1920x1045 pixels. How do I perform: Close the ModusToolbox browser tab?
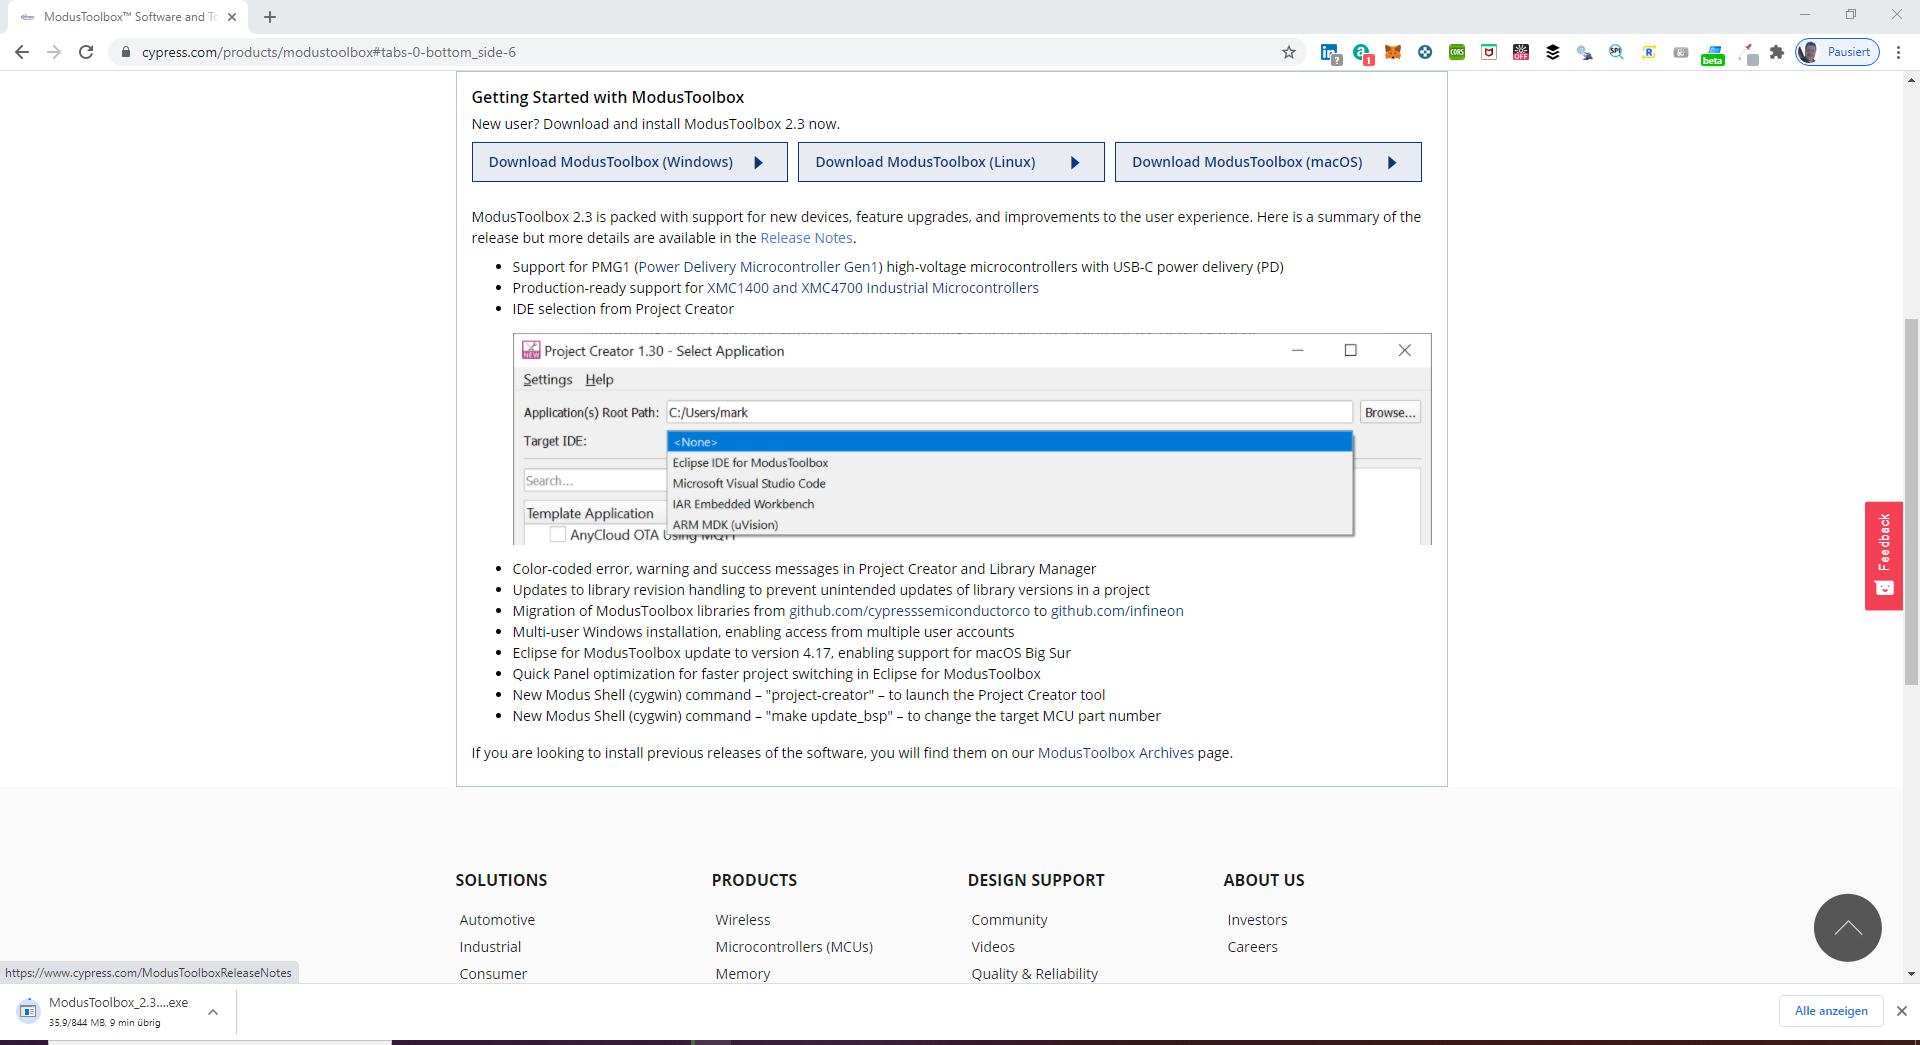click(x=232, y=17)
